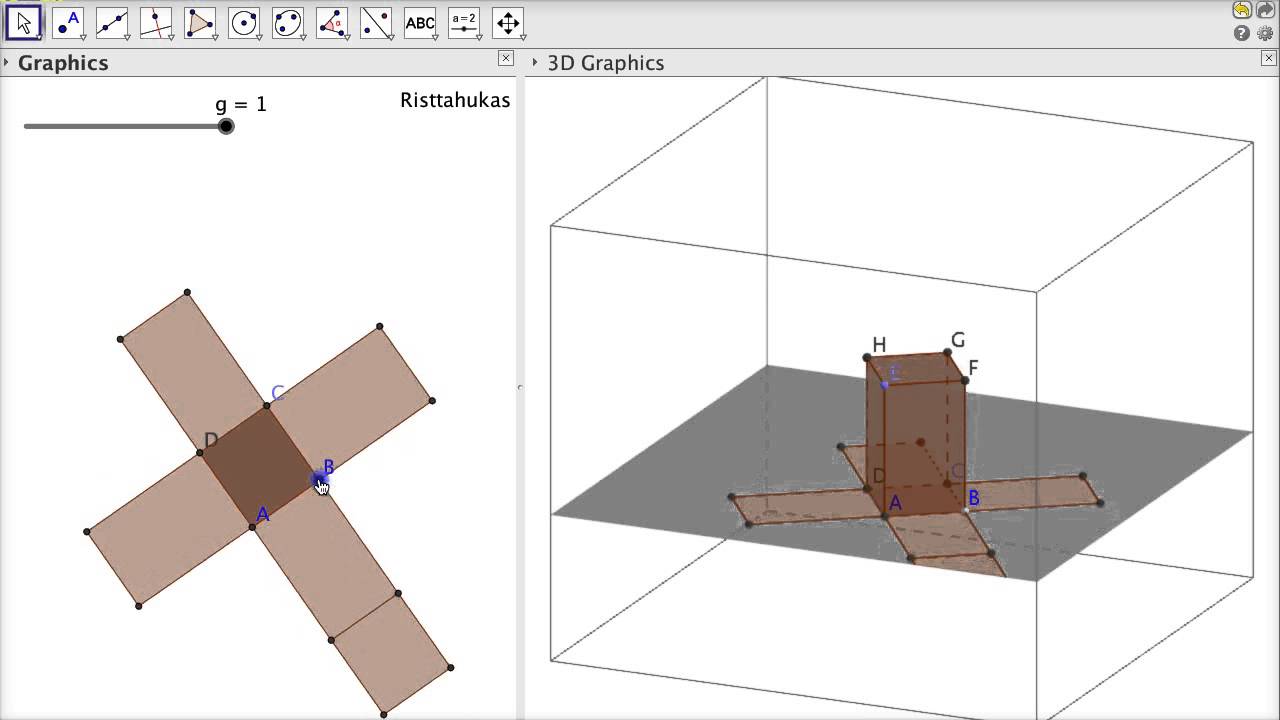Open the Angle tool's dropdown arrow

pos(345,37)
